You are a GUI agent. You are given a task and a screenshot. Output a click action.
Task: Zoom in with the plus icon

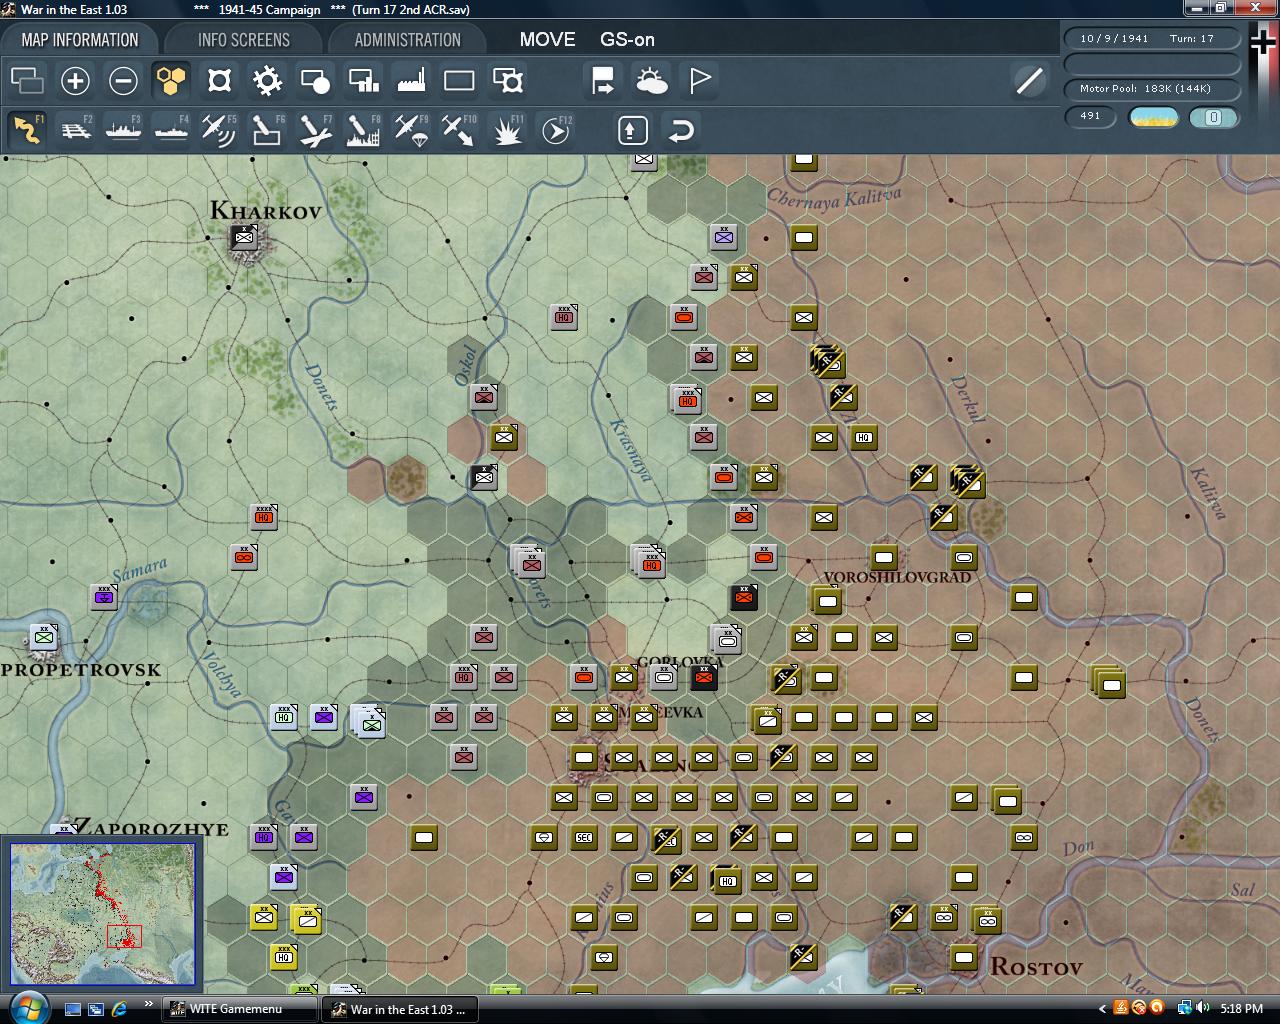click(x=75, y=80)
